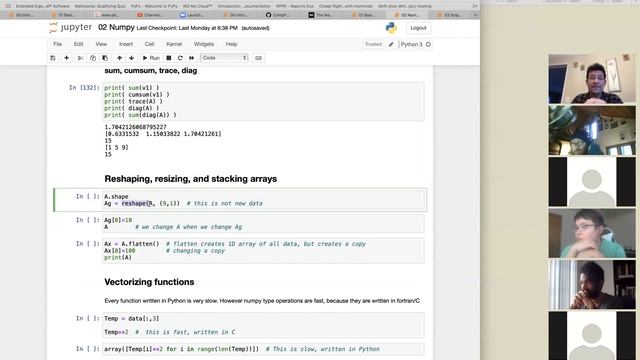Click the kernel status circle indicator

coord(428,44)
